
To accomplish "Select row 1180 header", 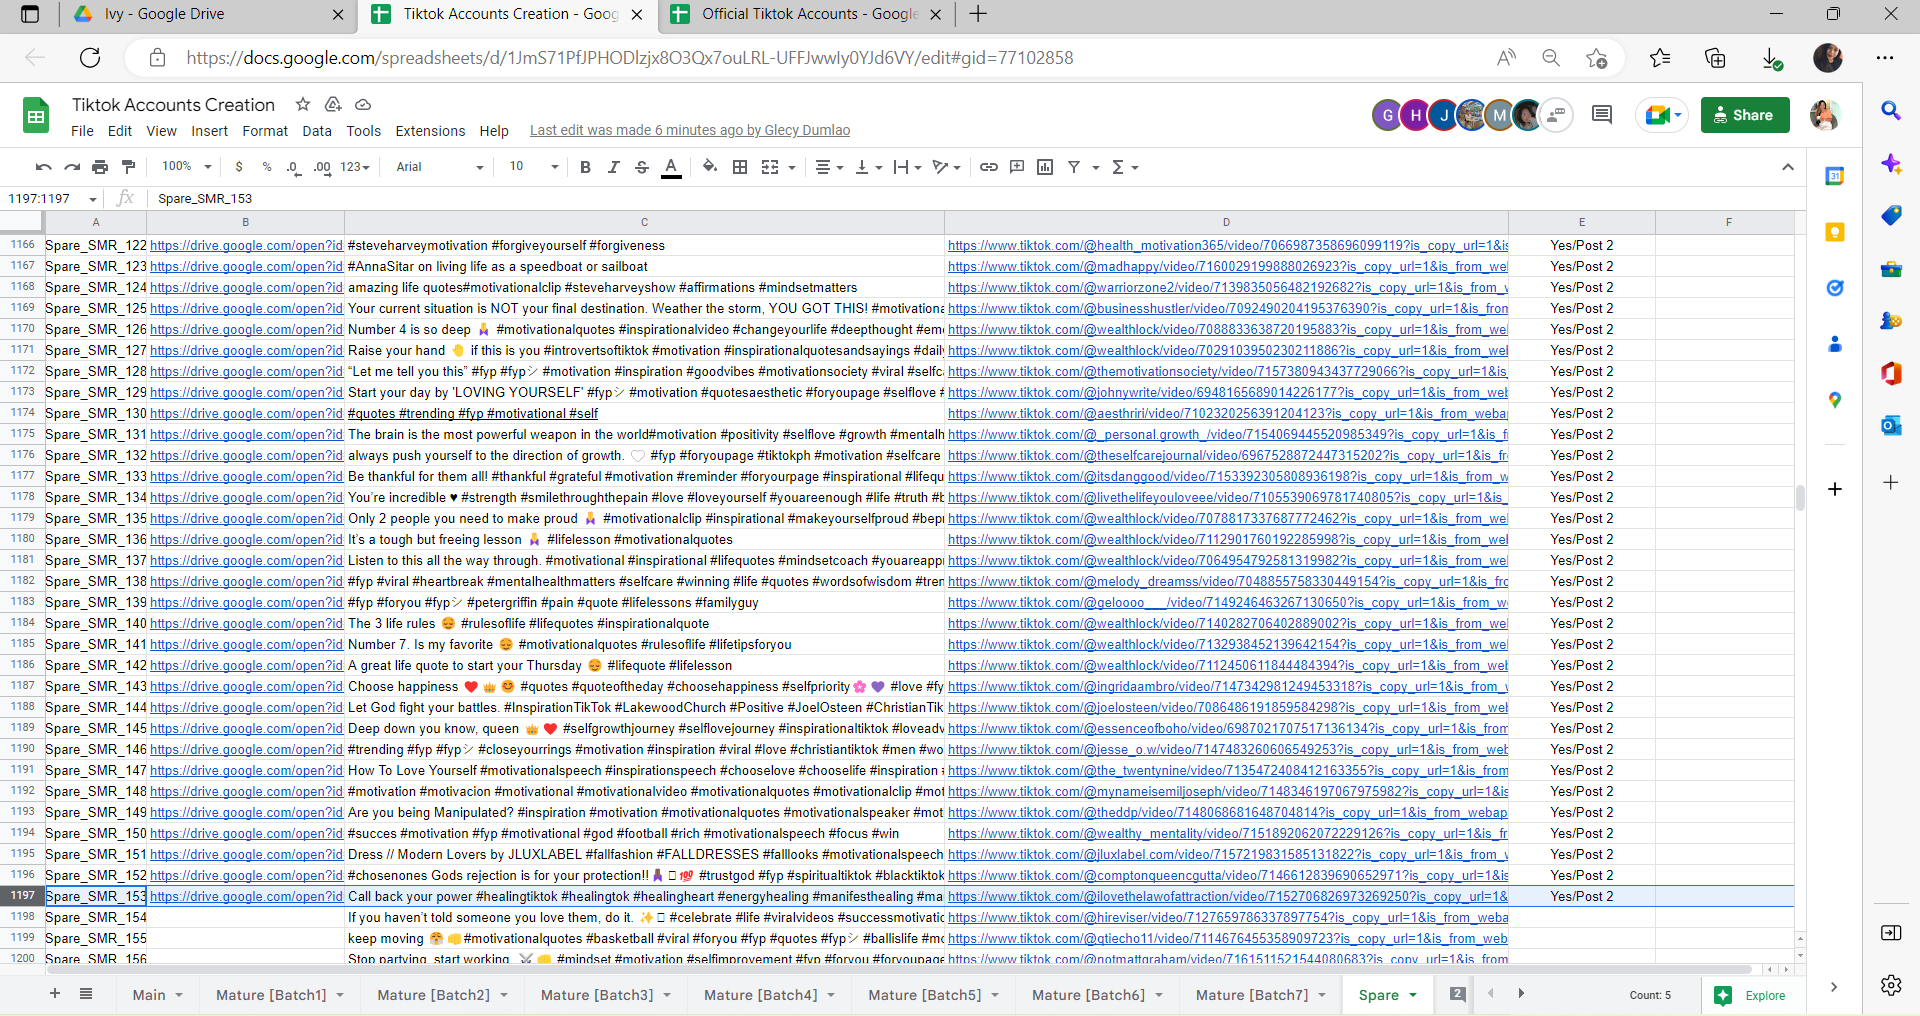I will pos(22,539).
